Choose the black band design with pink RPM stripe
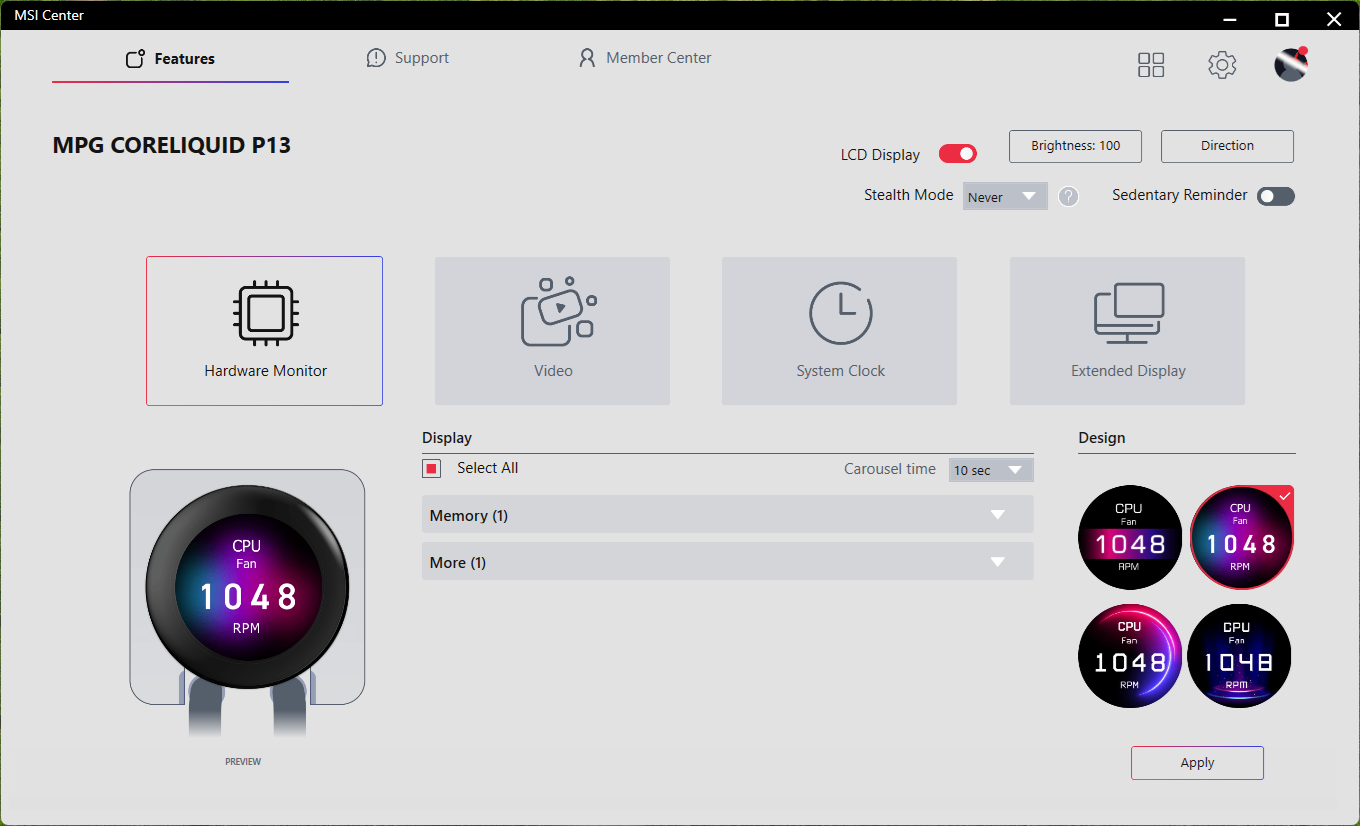 tap(1130, 538)
